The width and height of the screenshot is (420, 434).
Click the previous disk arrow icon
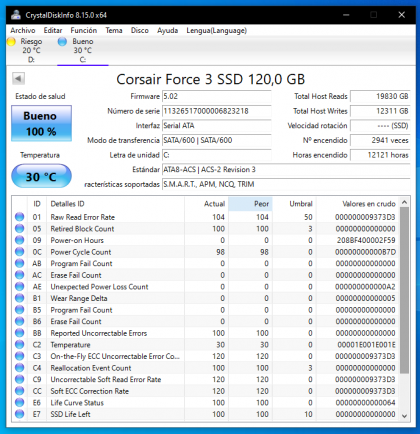coord(18,79)
